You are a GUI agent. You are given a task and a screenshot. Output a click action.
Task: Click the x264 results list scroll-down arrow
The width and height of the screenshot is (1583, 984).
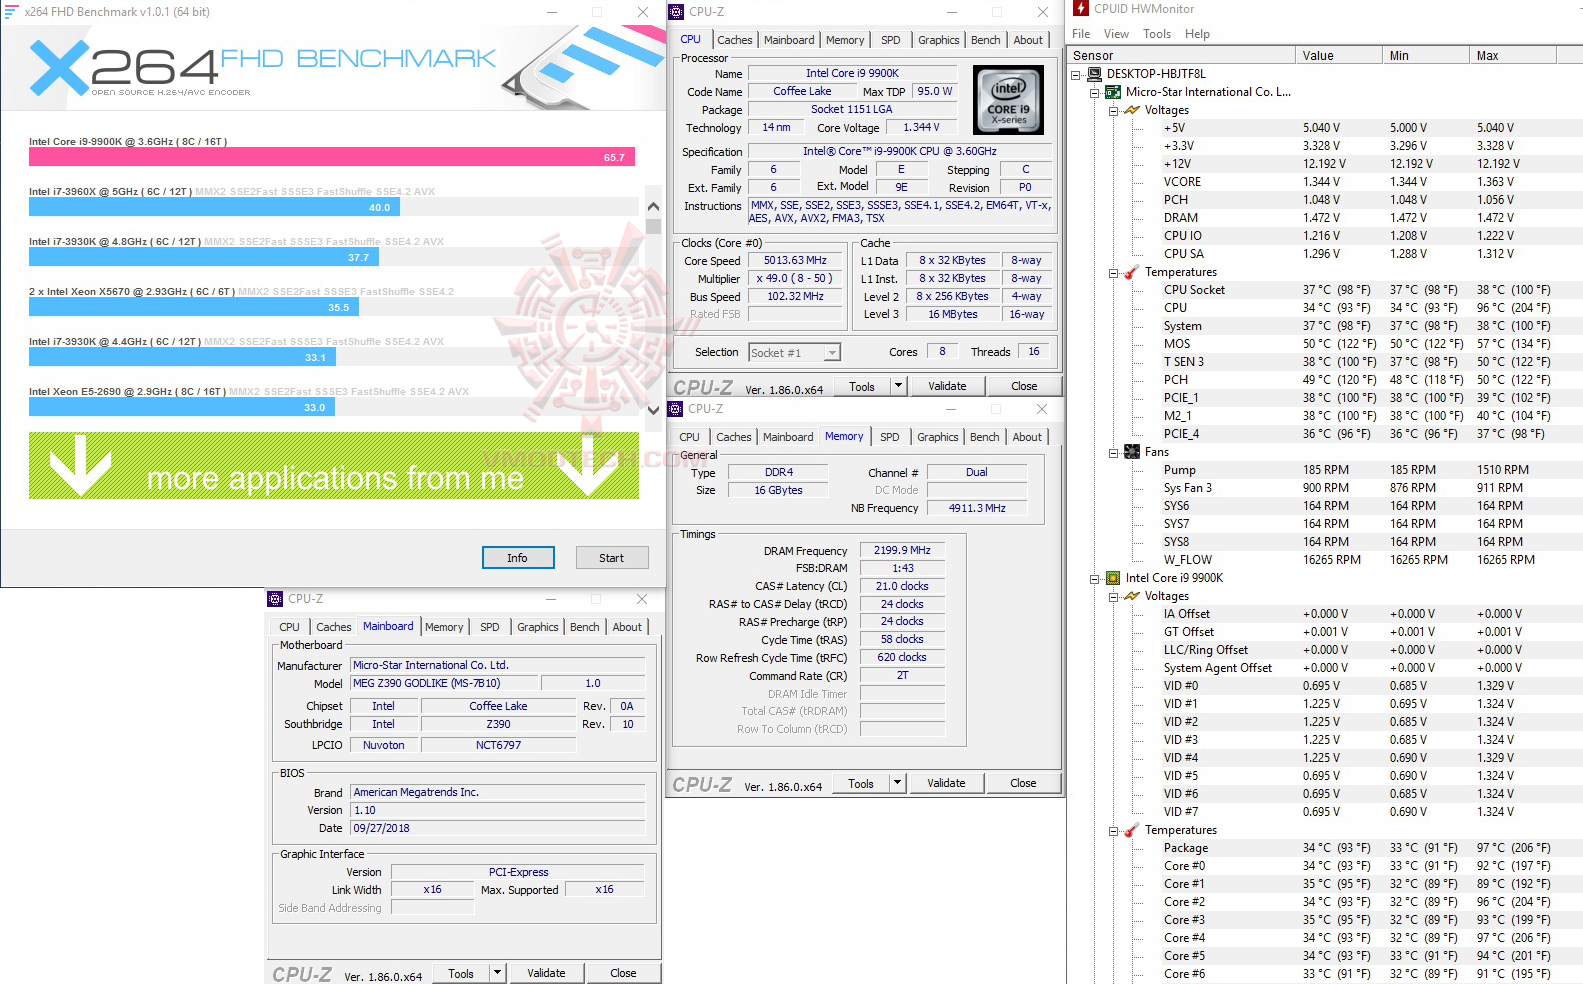coord(654,409)
